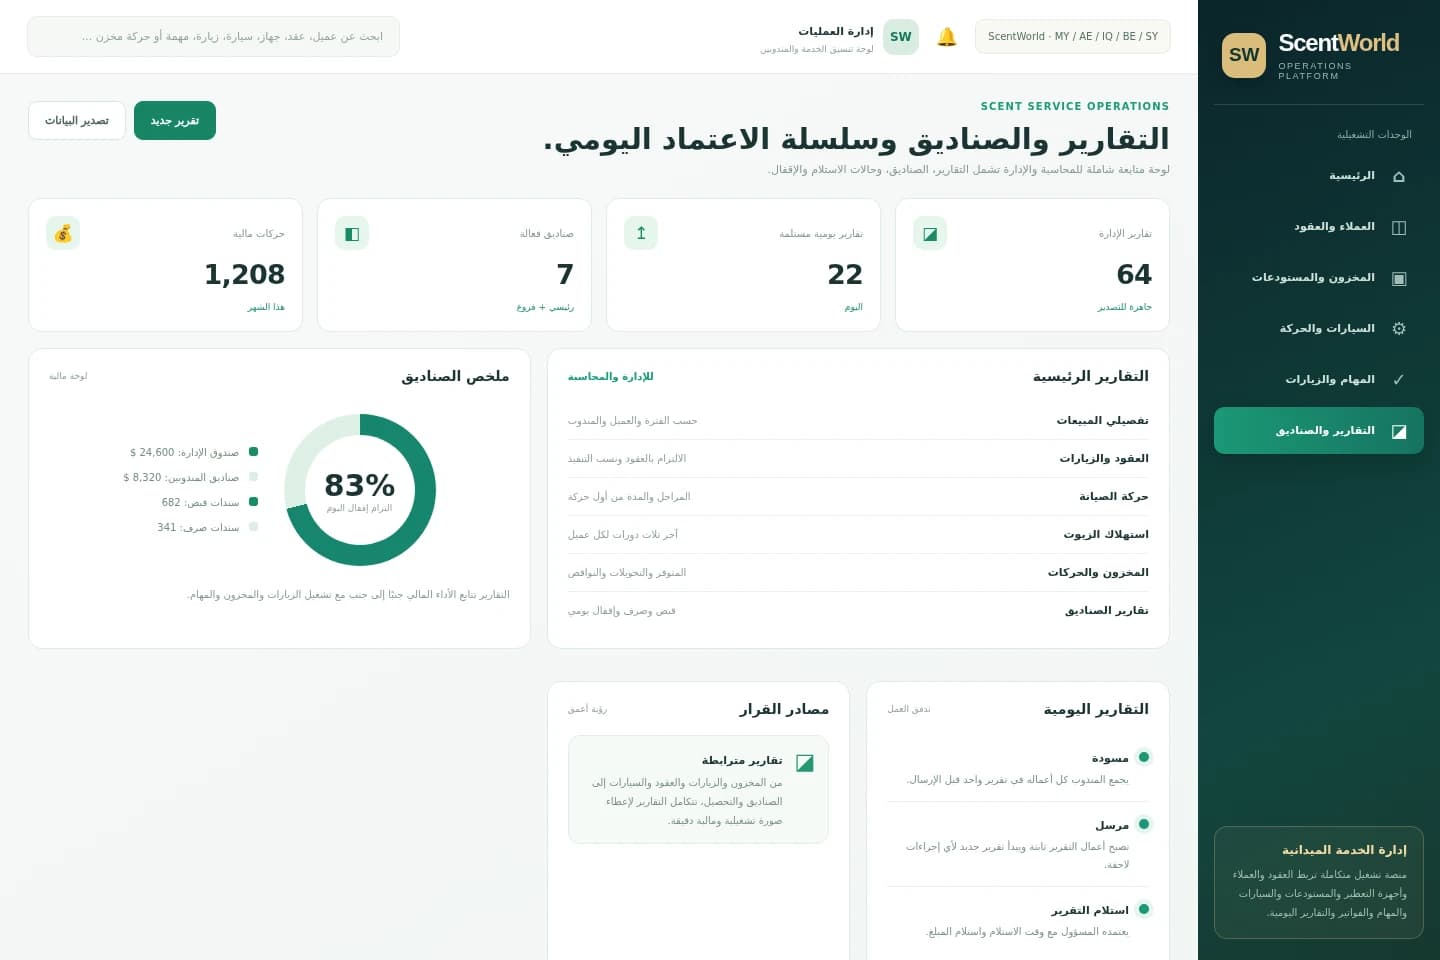Image resolution: width=1440 pixels, height=960 pixels.
Task: Click the upload arrow icon in تقارير يومية مستلمة card
Action: pos(641,233)
